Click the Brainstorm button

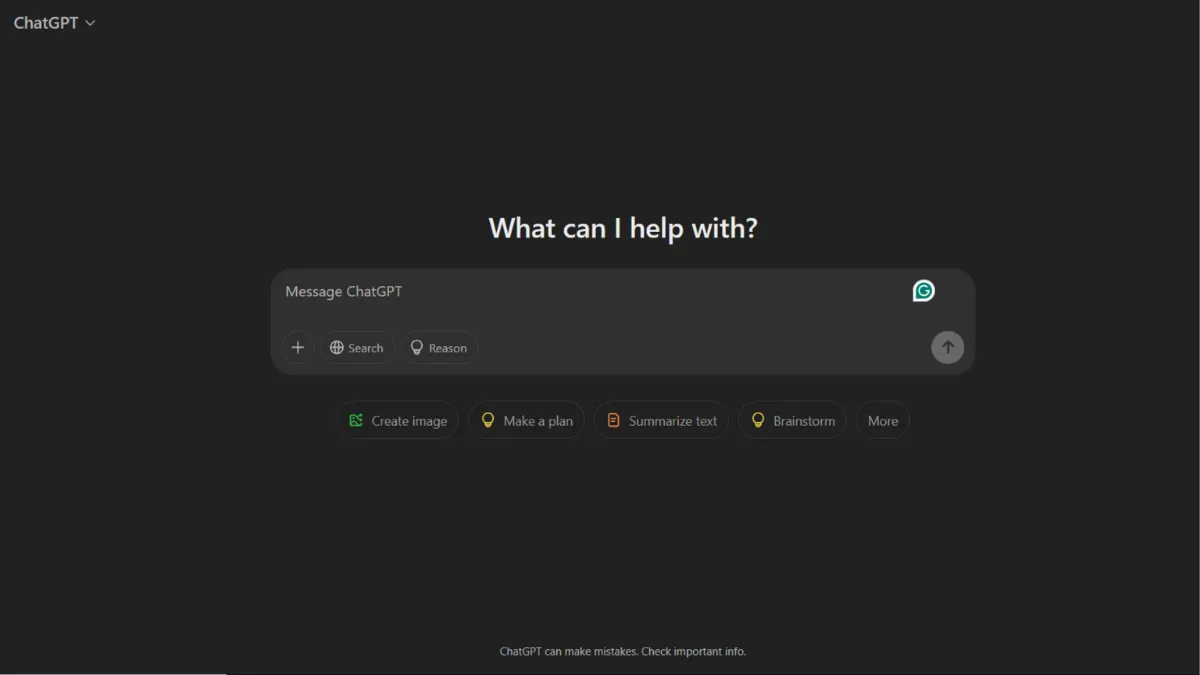(792, 420)
